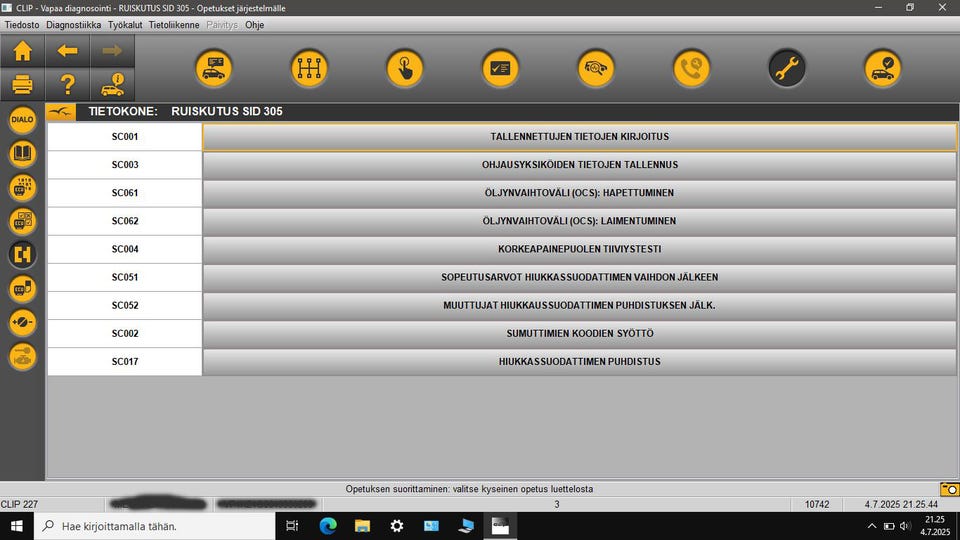Select ÖLJYNVAIHTOVÄLI (OCS): LAIMENTUMINEN
Viewport: 960px width, 540px height.
tap(579, 221)
